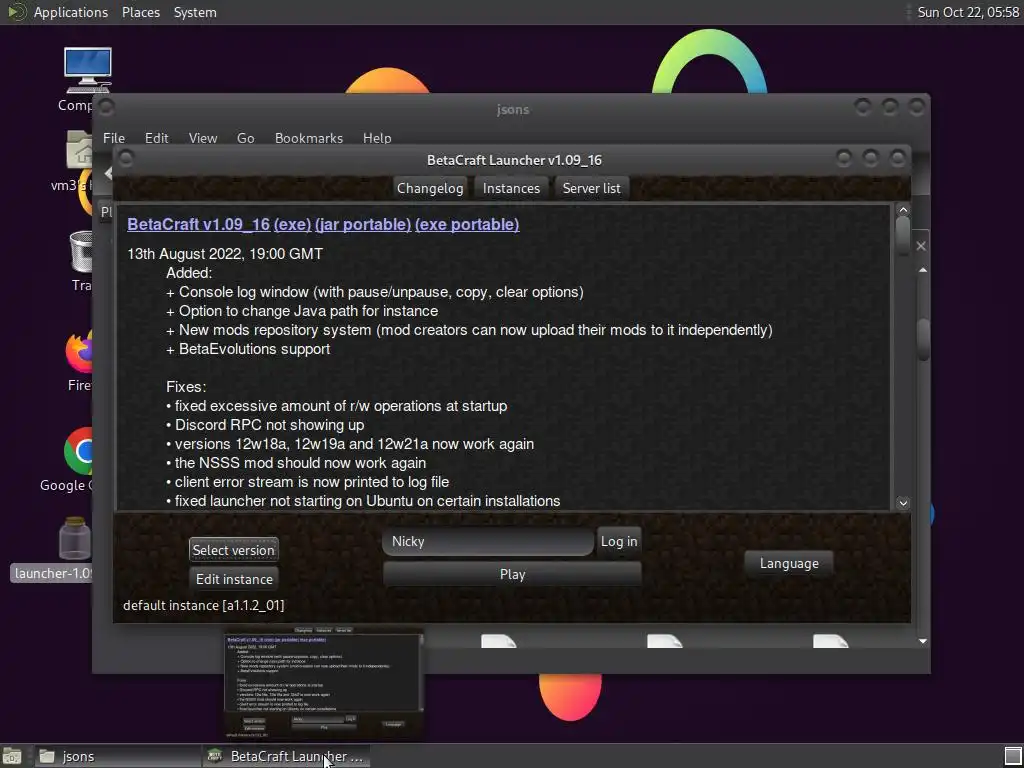
Task: Click the jsons window menu button
Action: pos(106,106)
